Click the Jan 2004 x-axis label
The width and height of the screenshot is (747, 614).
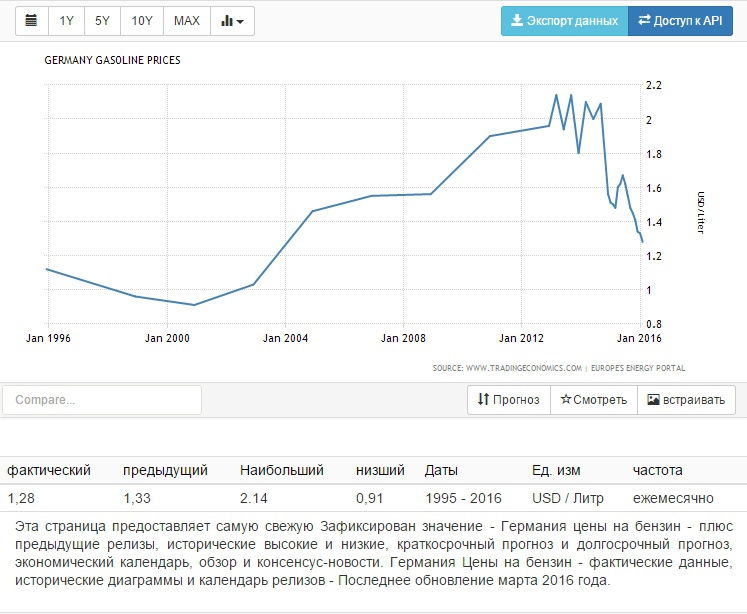point(285,338)
